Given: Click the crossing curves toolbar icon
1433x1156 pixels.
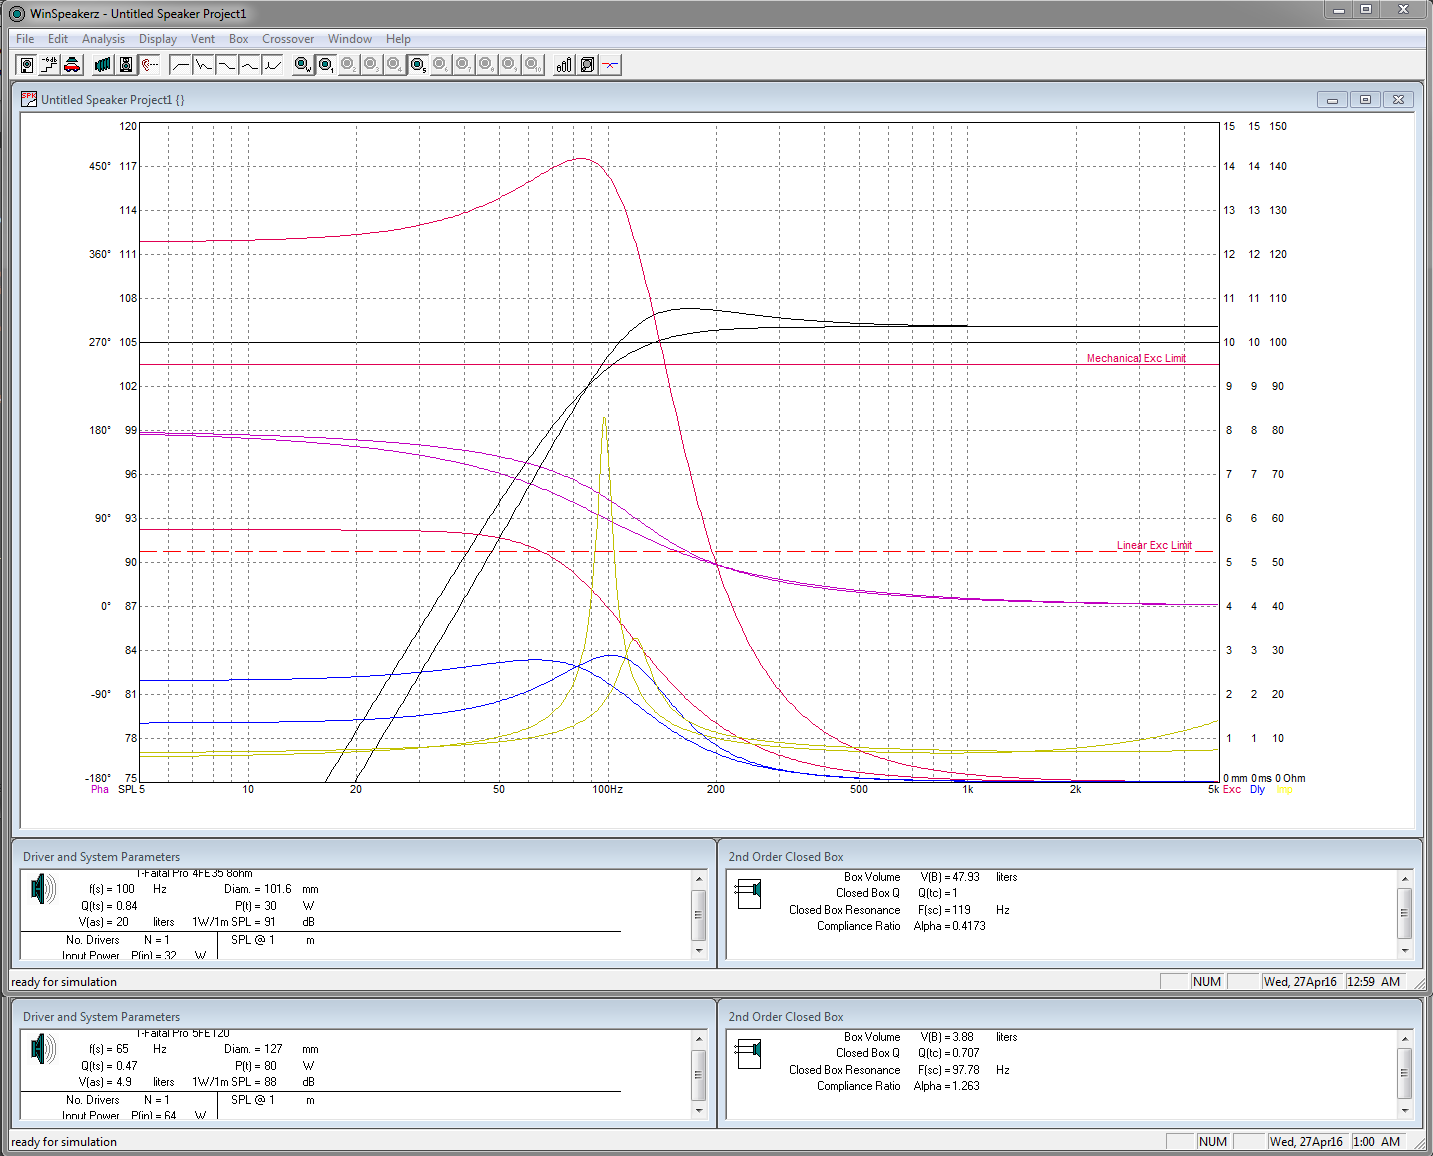Looking at the screenshot, I should point(610,65).
